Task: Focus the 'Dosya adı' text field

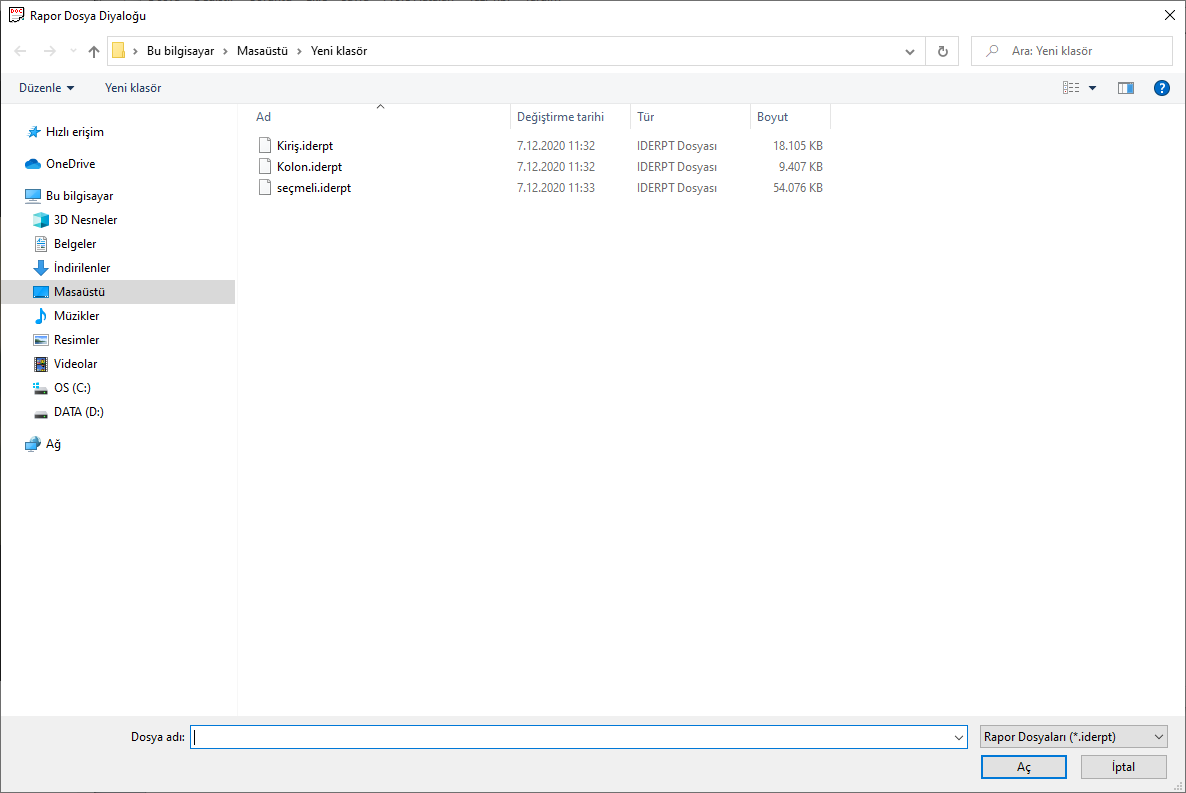Action: click(x=571, y=737)
